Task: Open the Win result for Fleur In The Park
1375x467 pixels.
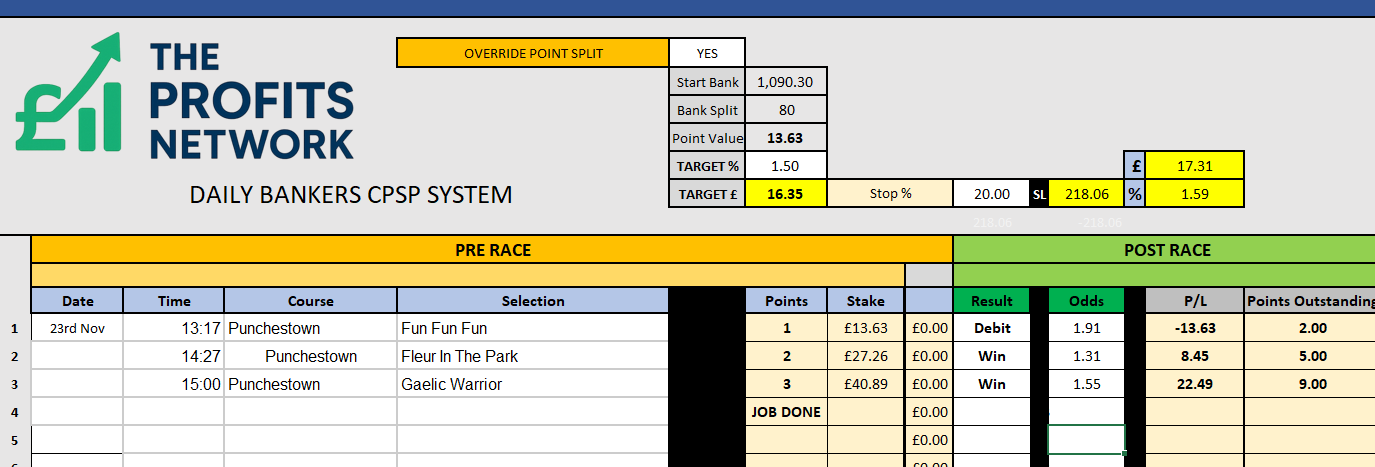Action: pyautogui.click(x=991, y=356)
